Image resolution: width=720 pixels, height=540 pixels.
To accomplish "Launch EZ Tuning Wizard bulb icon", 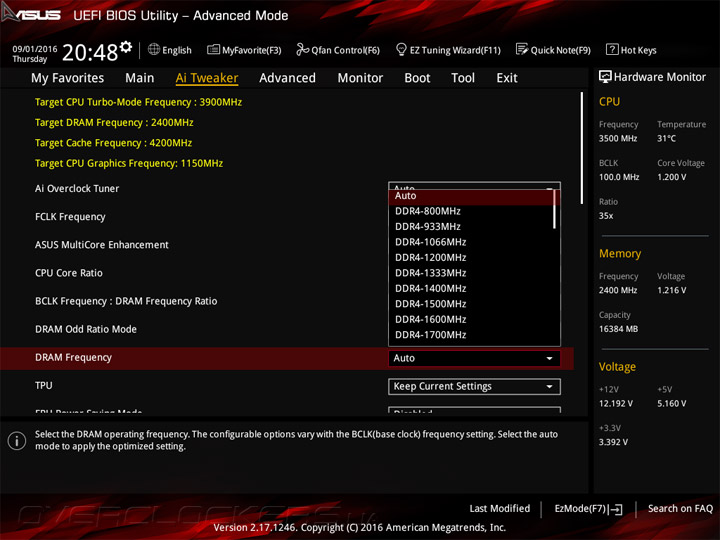I will coord(401,49).
